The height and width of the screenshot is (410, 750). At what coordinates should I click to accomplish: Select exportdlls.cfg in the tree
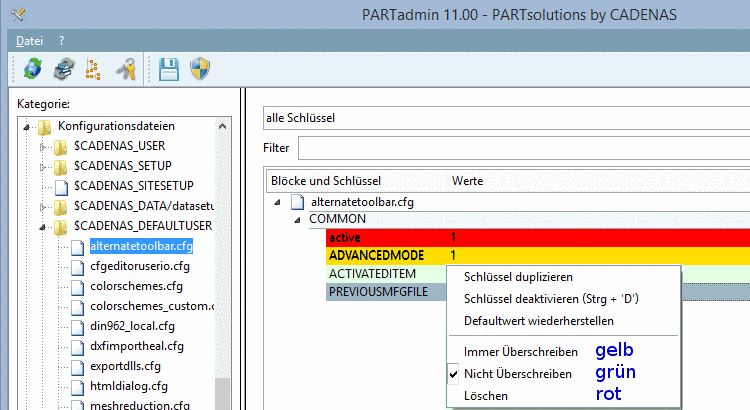[125, 366]
